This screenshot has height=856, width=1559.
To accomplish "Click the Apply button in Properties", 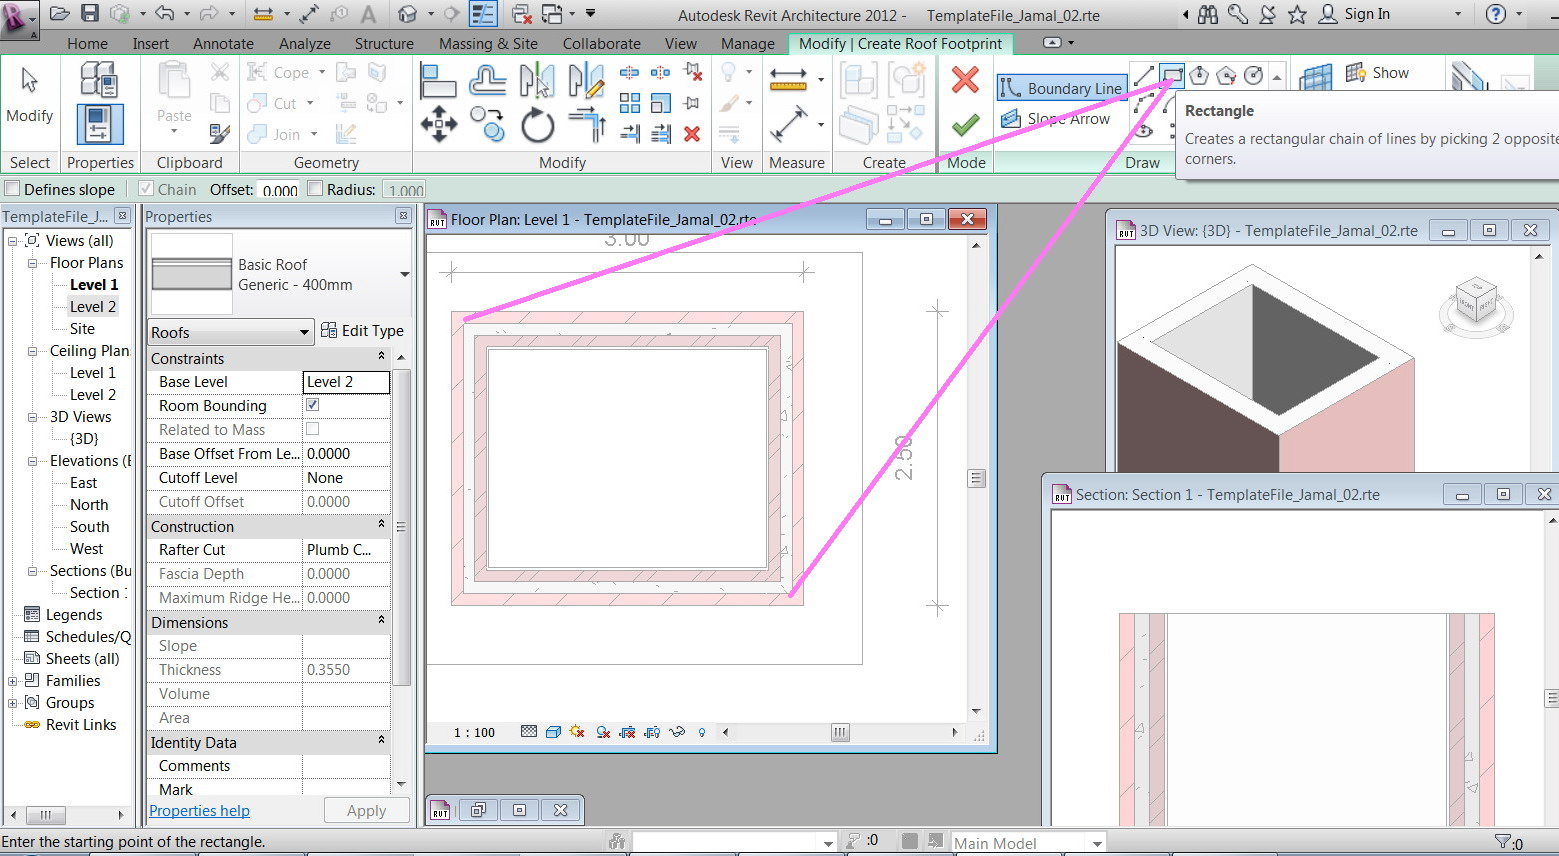I will 366,811.
